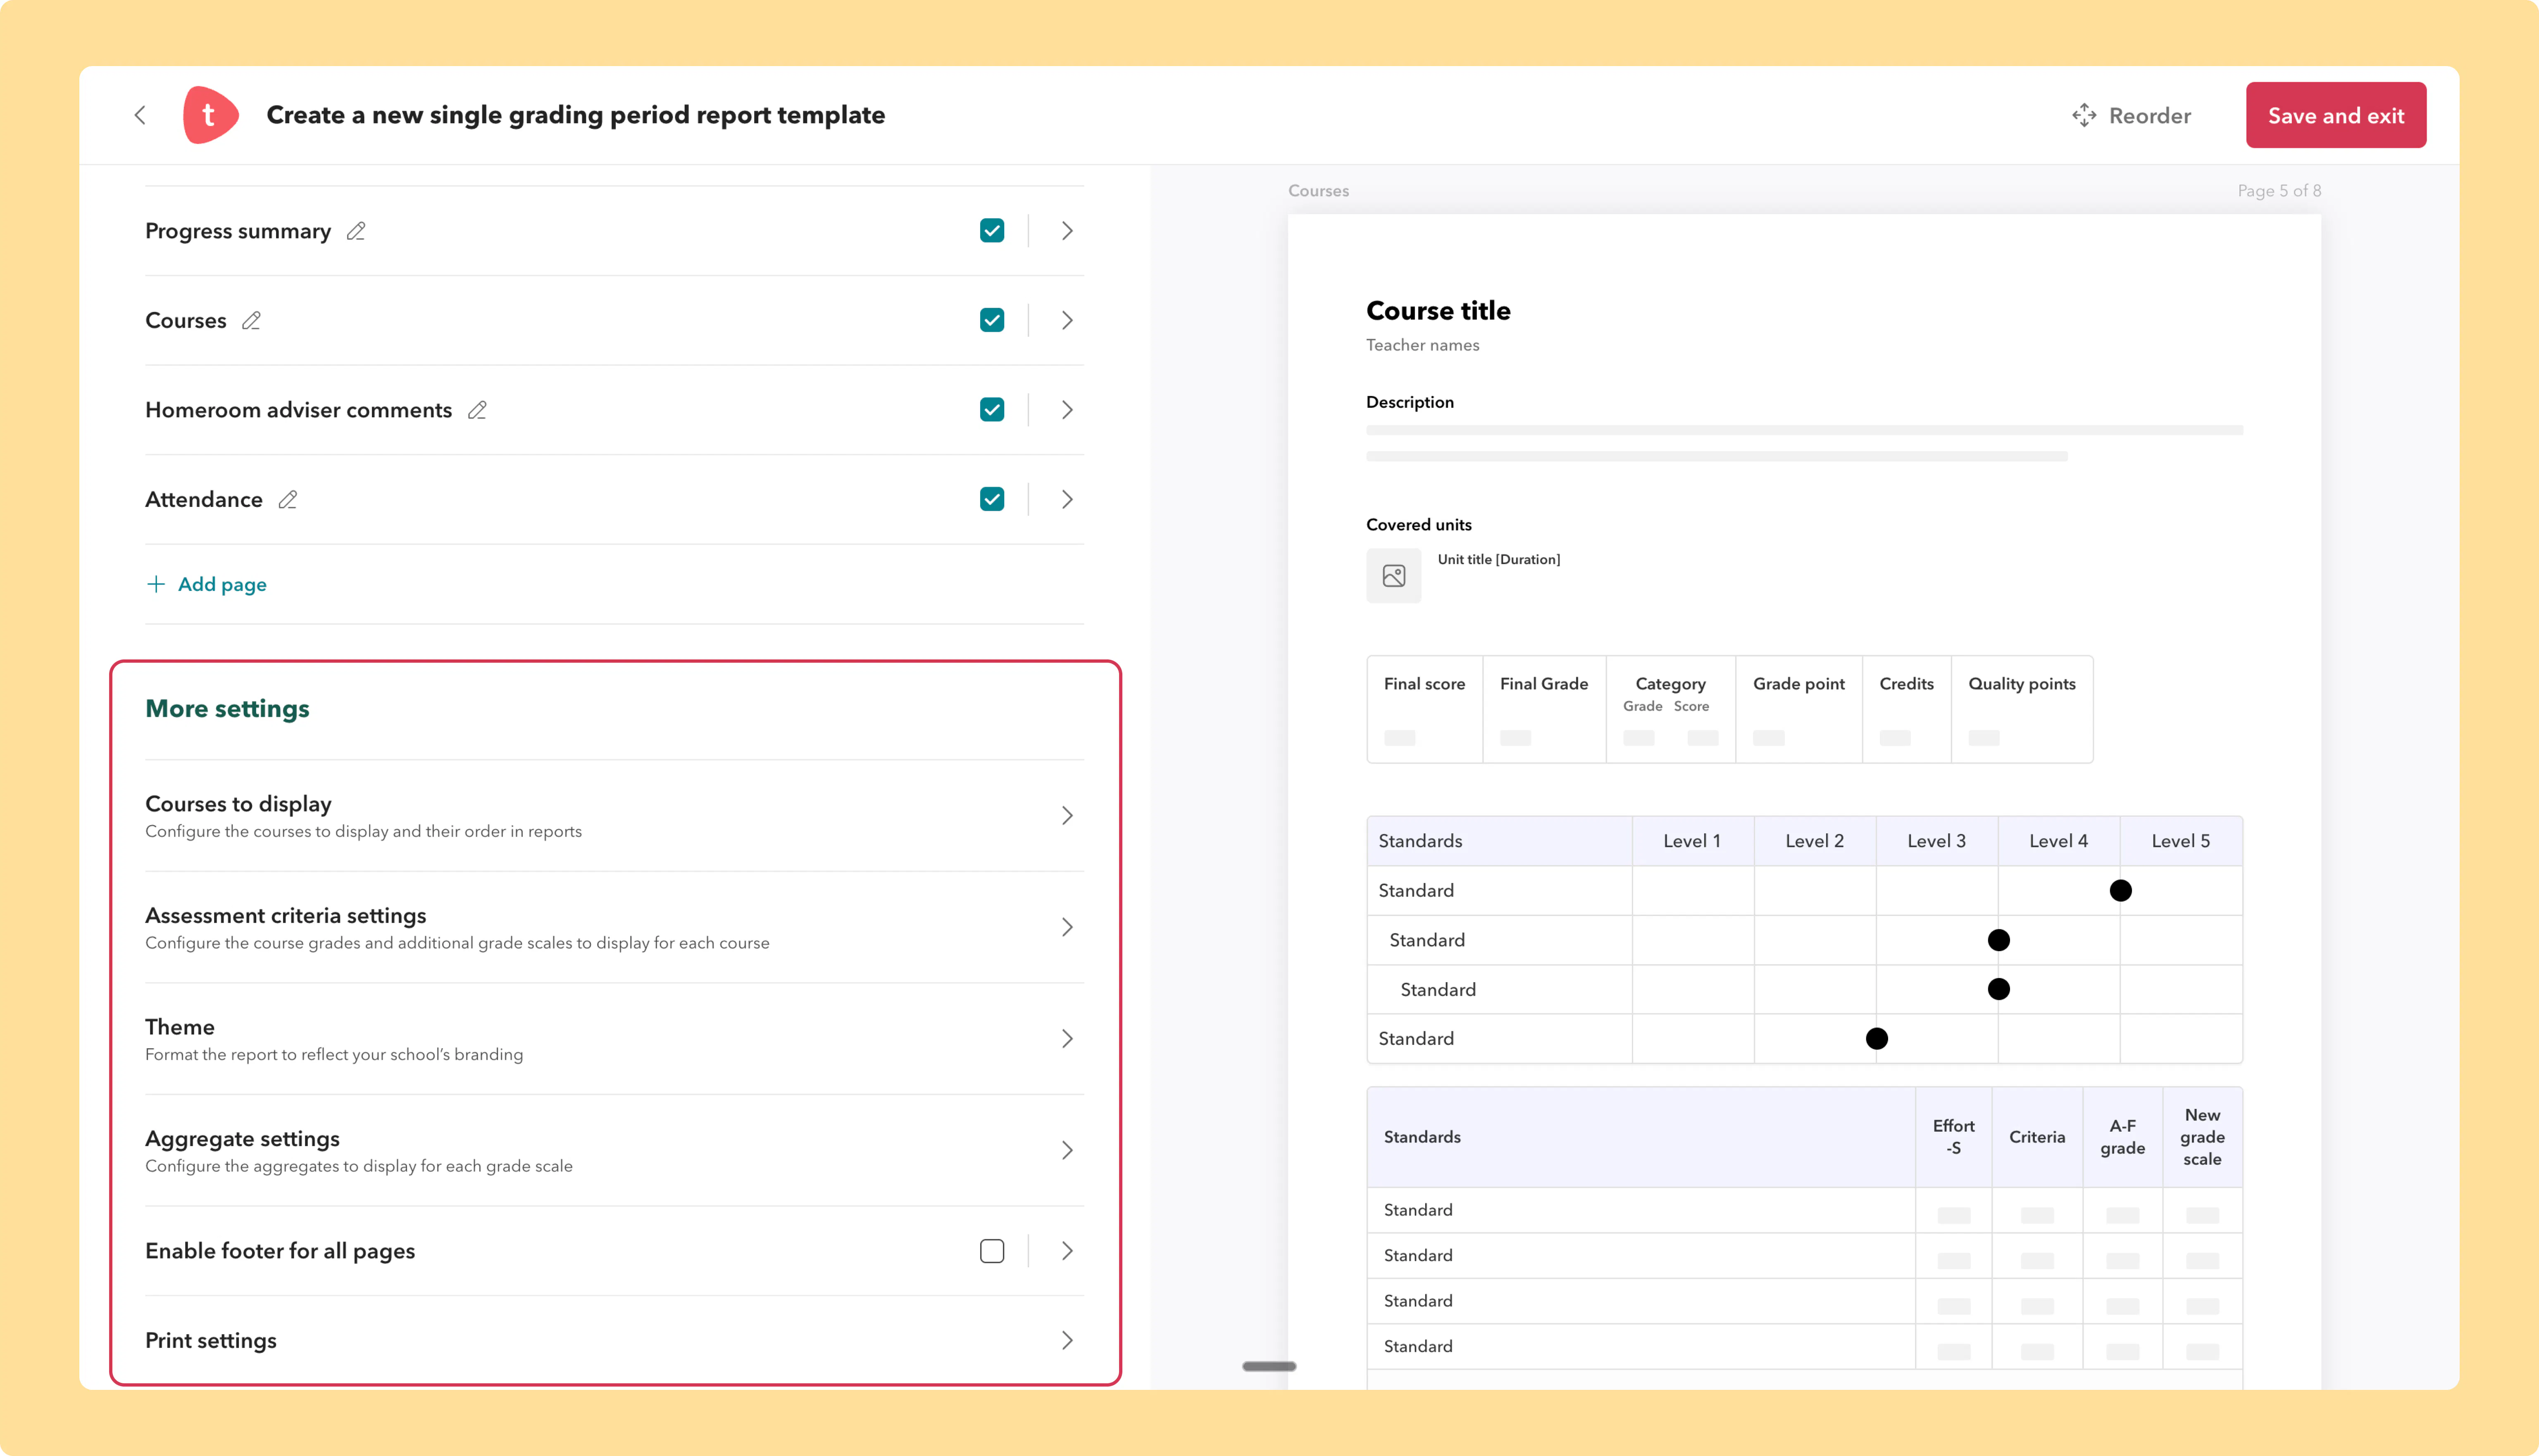Click the unit image placeholder icon
Image resolution: width=2539 pixels, height=1456 pixels.
(1393, 575)
